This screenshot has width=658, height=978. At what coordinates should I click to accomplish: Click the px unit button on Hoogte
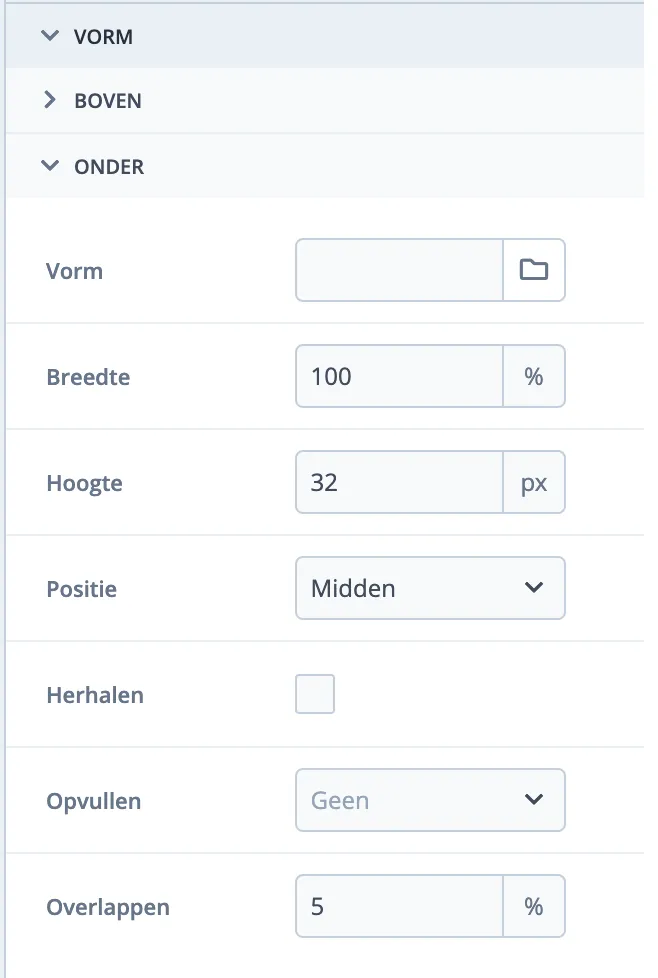coord(534,482)
